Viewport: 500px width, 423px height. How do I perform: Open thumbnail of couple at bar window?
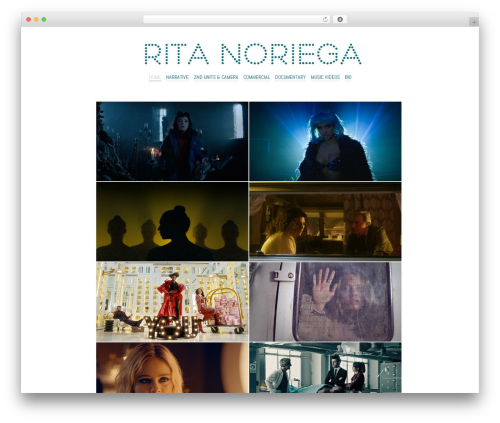coord(325,221)
